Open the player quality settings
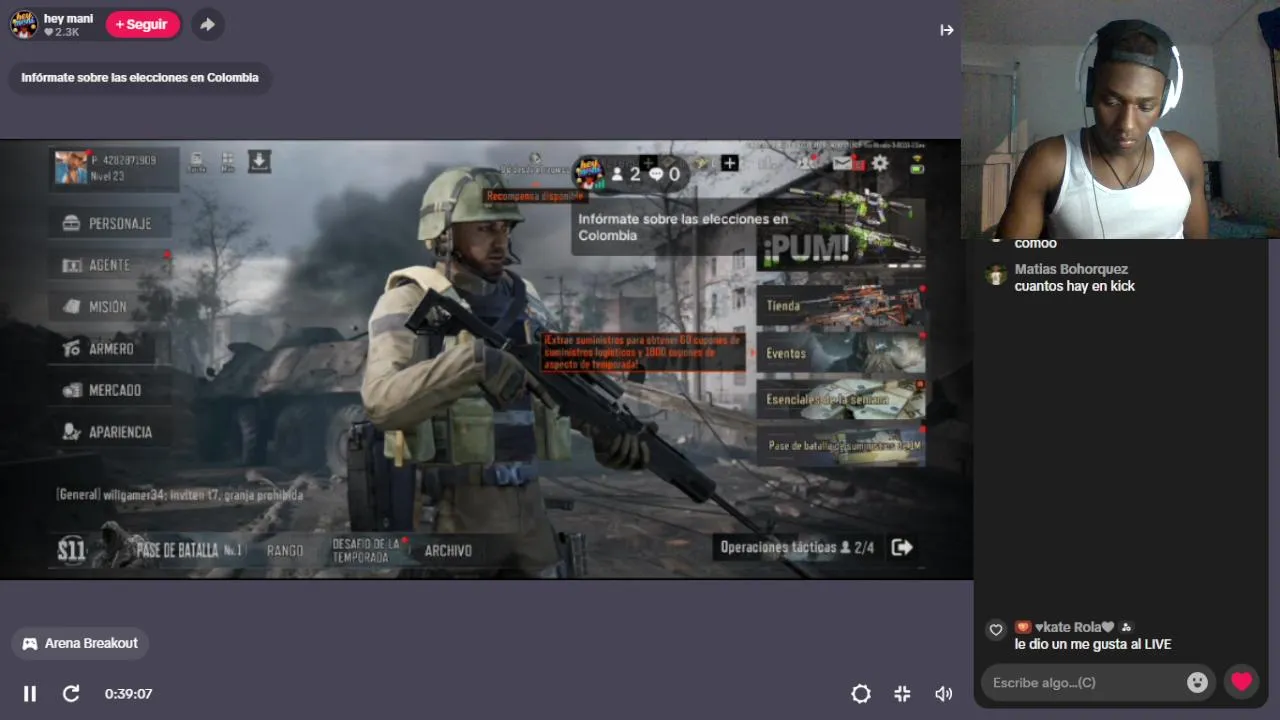Viewport: 1280px width, 720px height. point(860,693)
